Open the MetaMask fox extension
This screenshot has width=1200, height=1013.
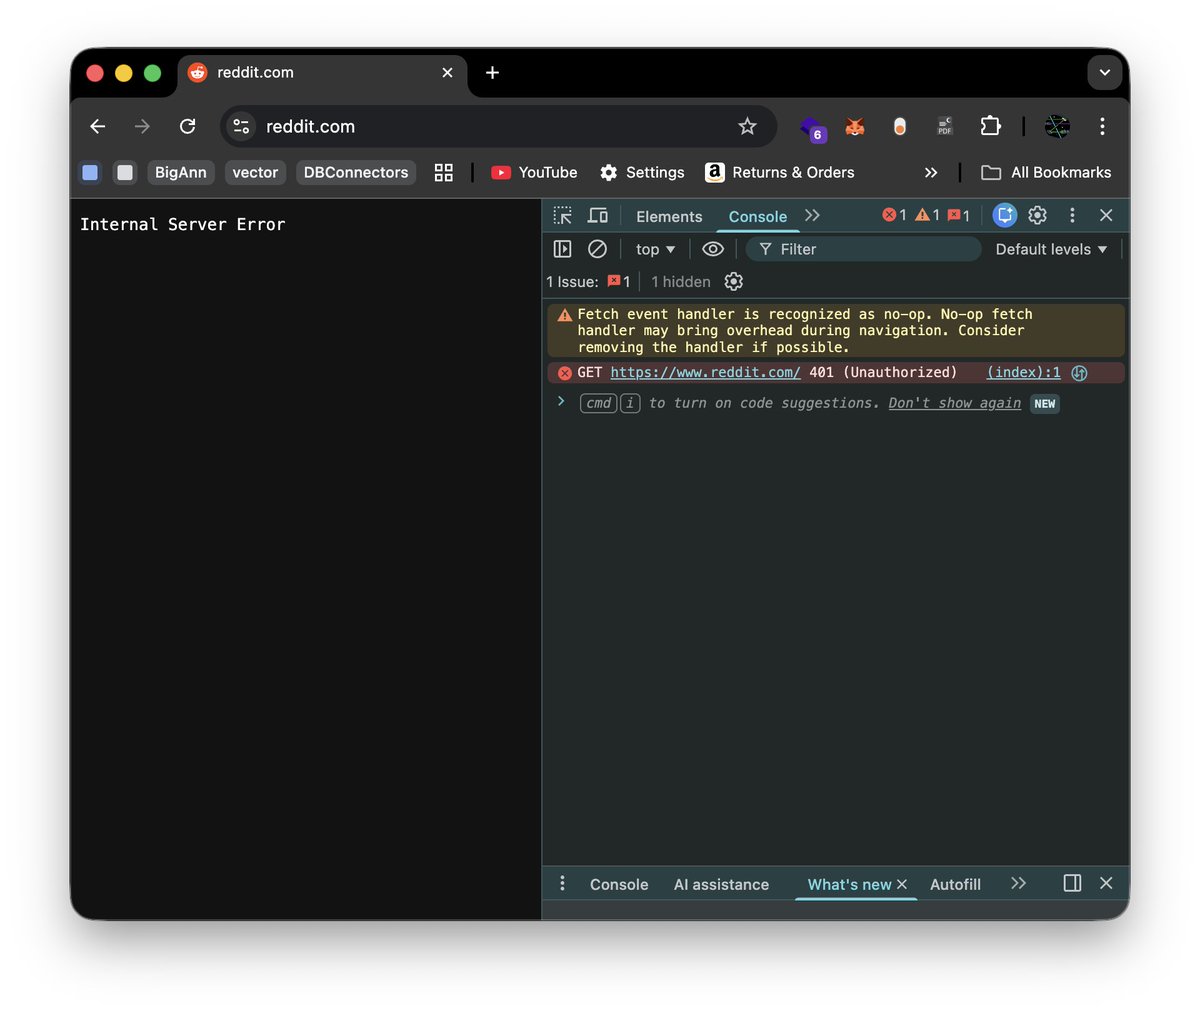tap(854, 126)
